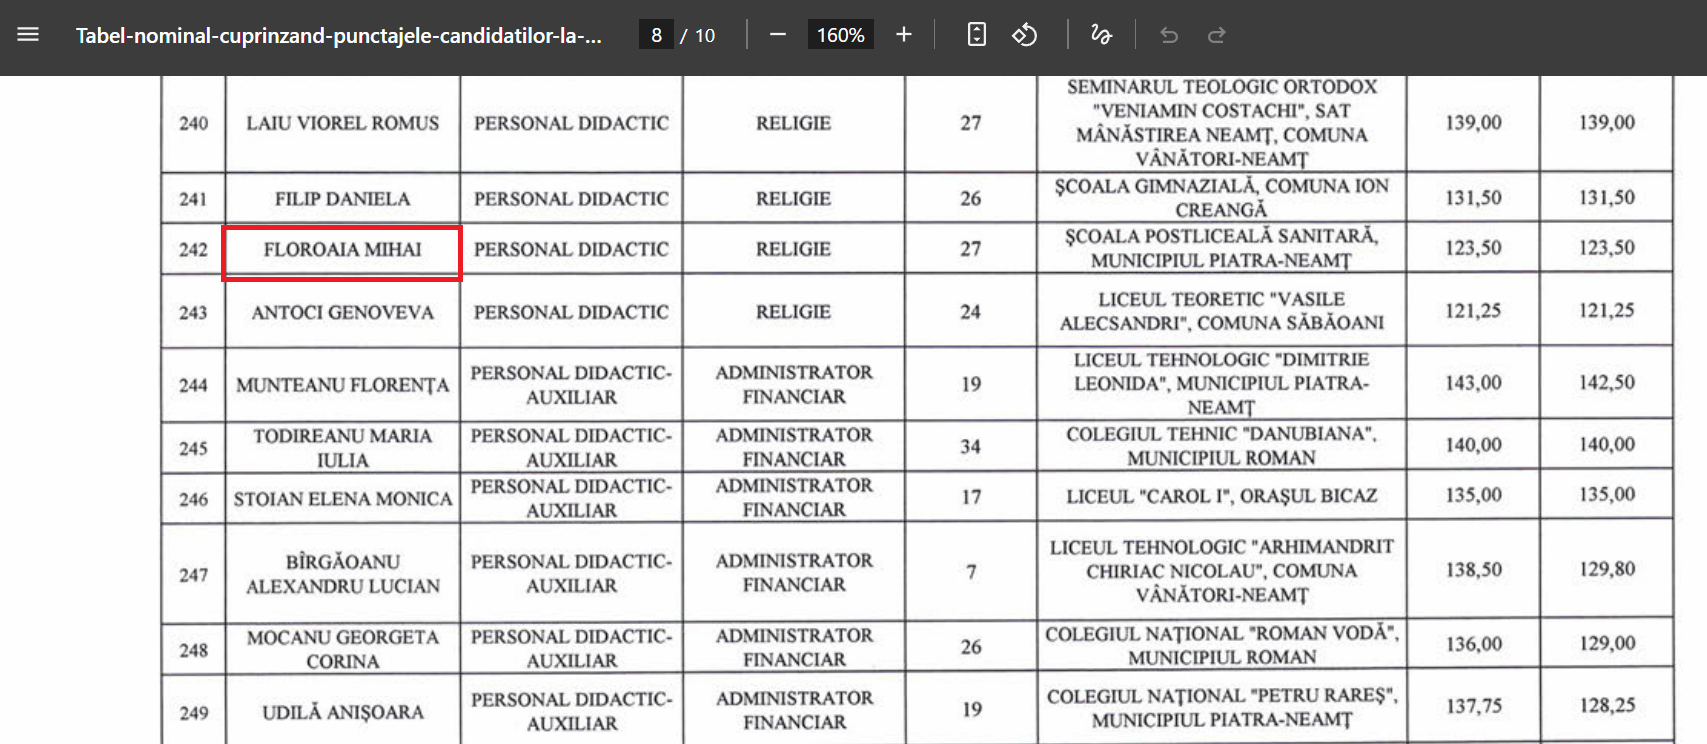Select LICEUL TEHNOLOGIC ARHIMANDRIT CHIRIAC NICOLAU cell

coord(1221,571)
